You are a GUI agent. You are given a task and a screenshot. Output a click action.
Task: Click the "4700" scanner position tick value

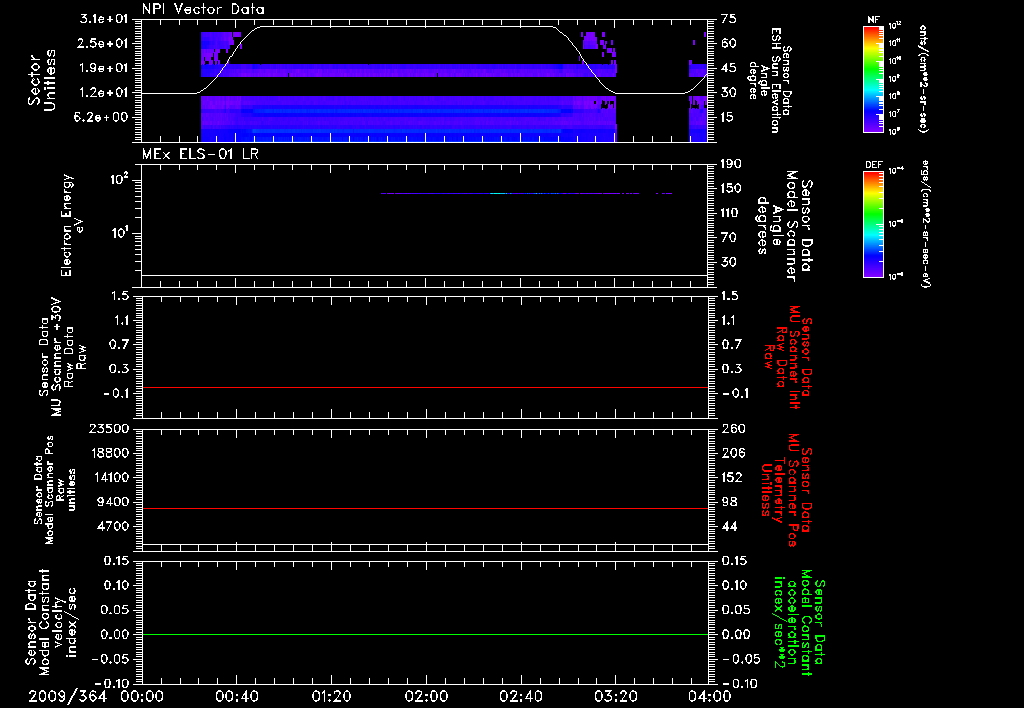(113, 526)
